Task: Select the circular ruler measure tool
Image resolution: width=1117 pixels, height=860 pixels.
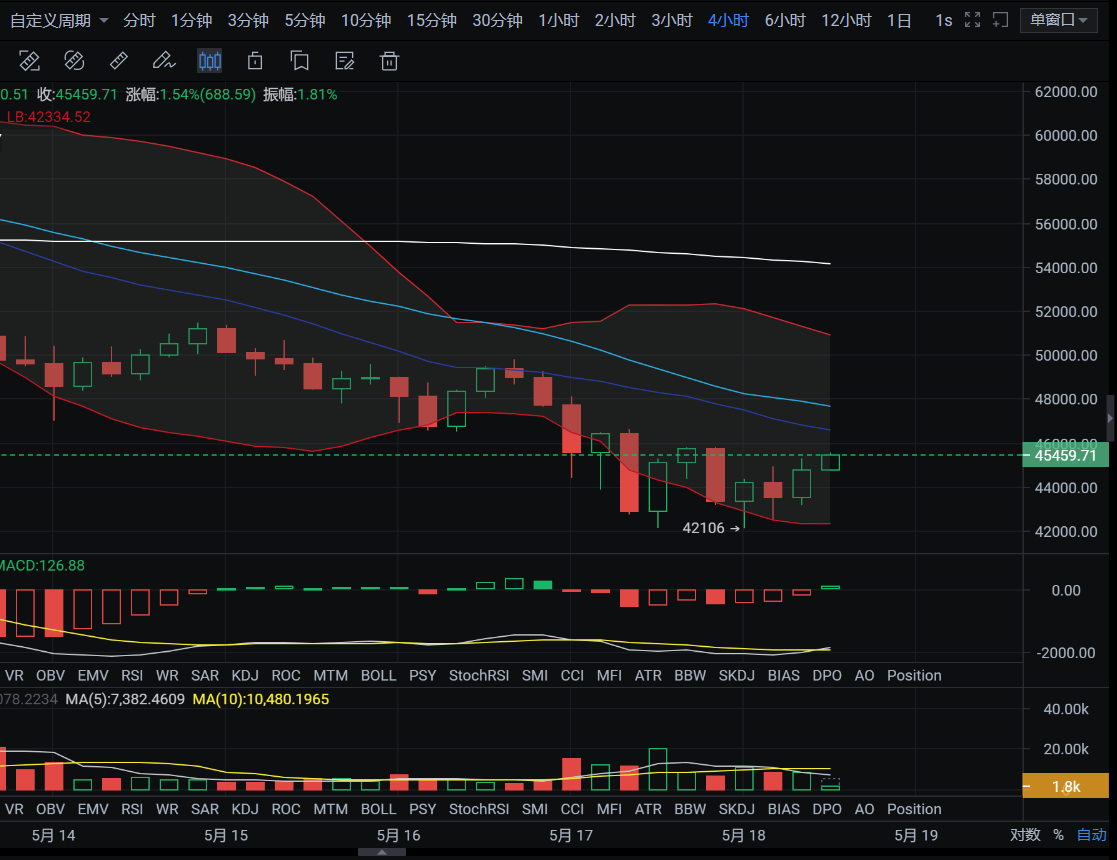Action: (x=74, y=61)
